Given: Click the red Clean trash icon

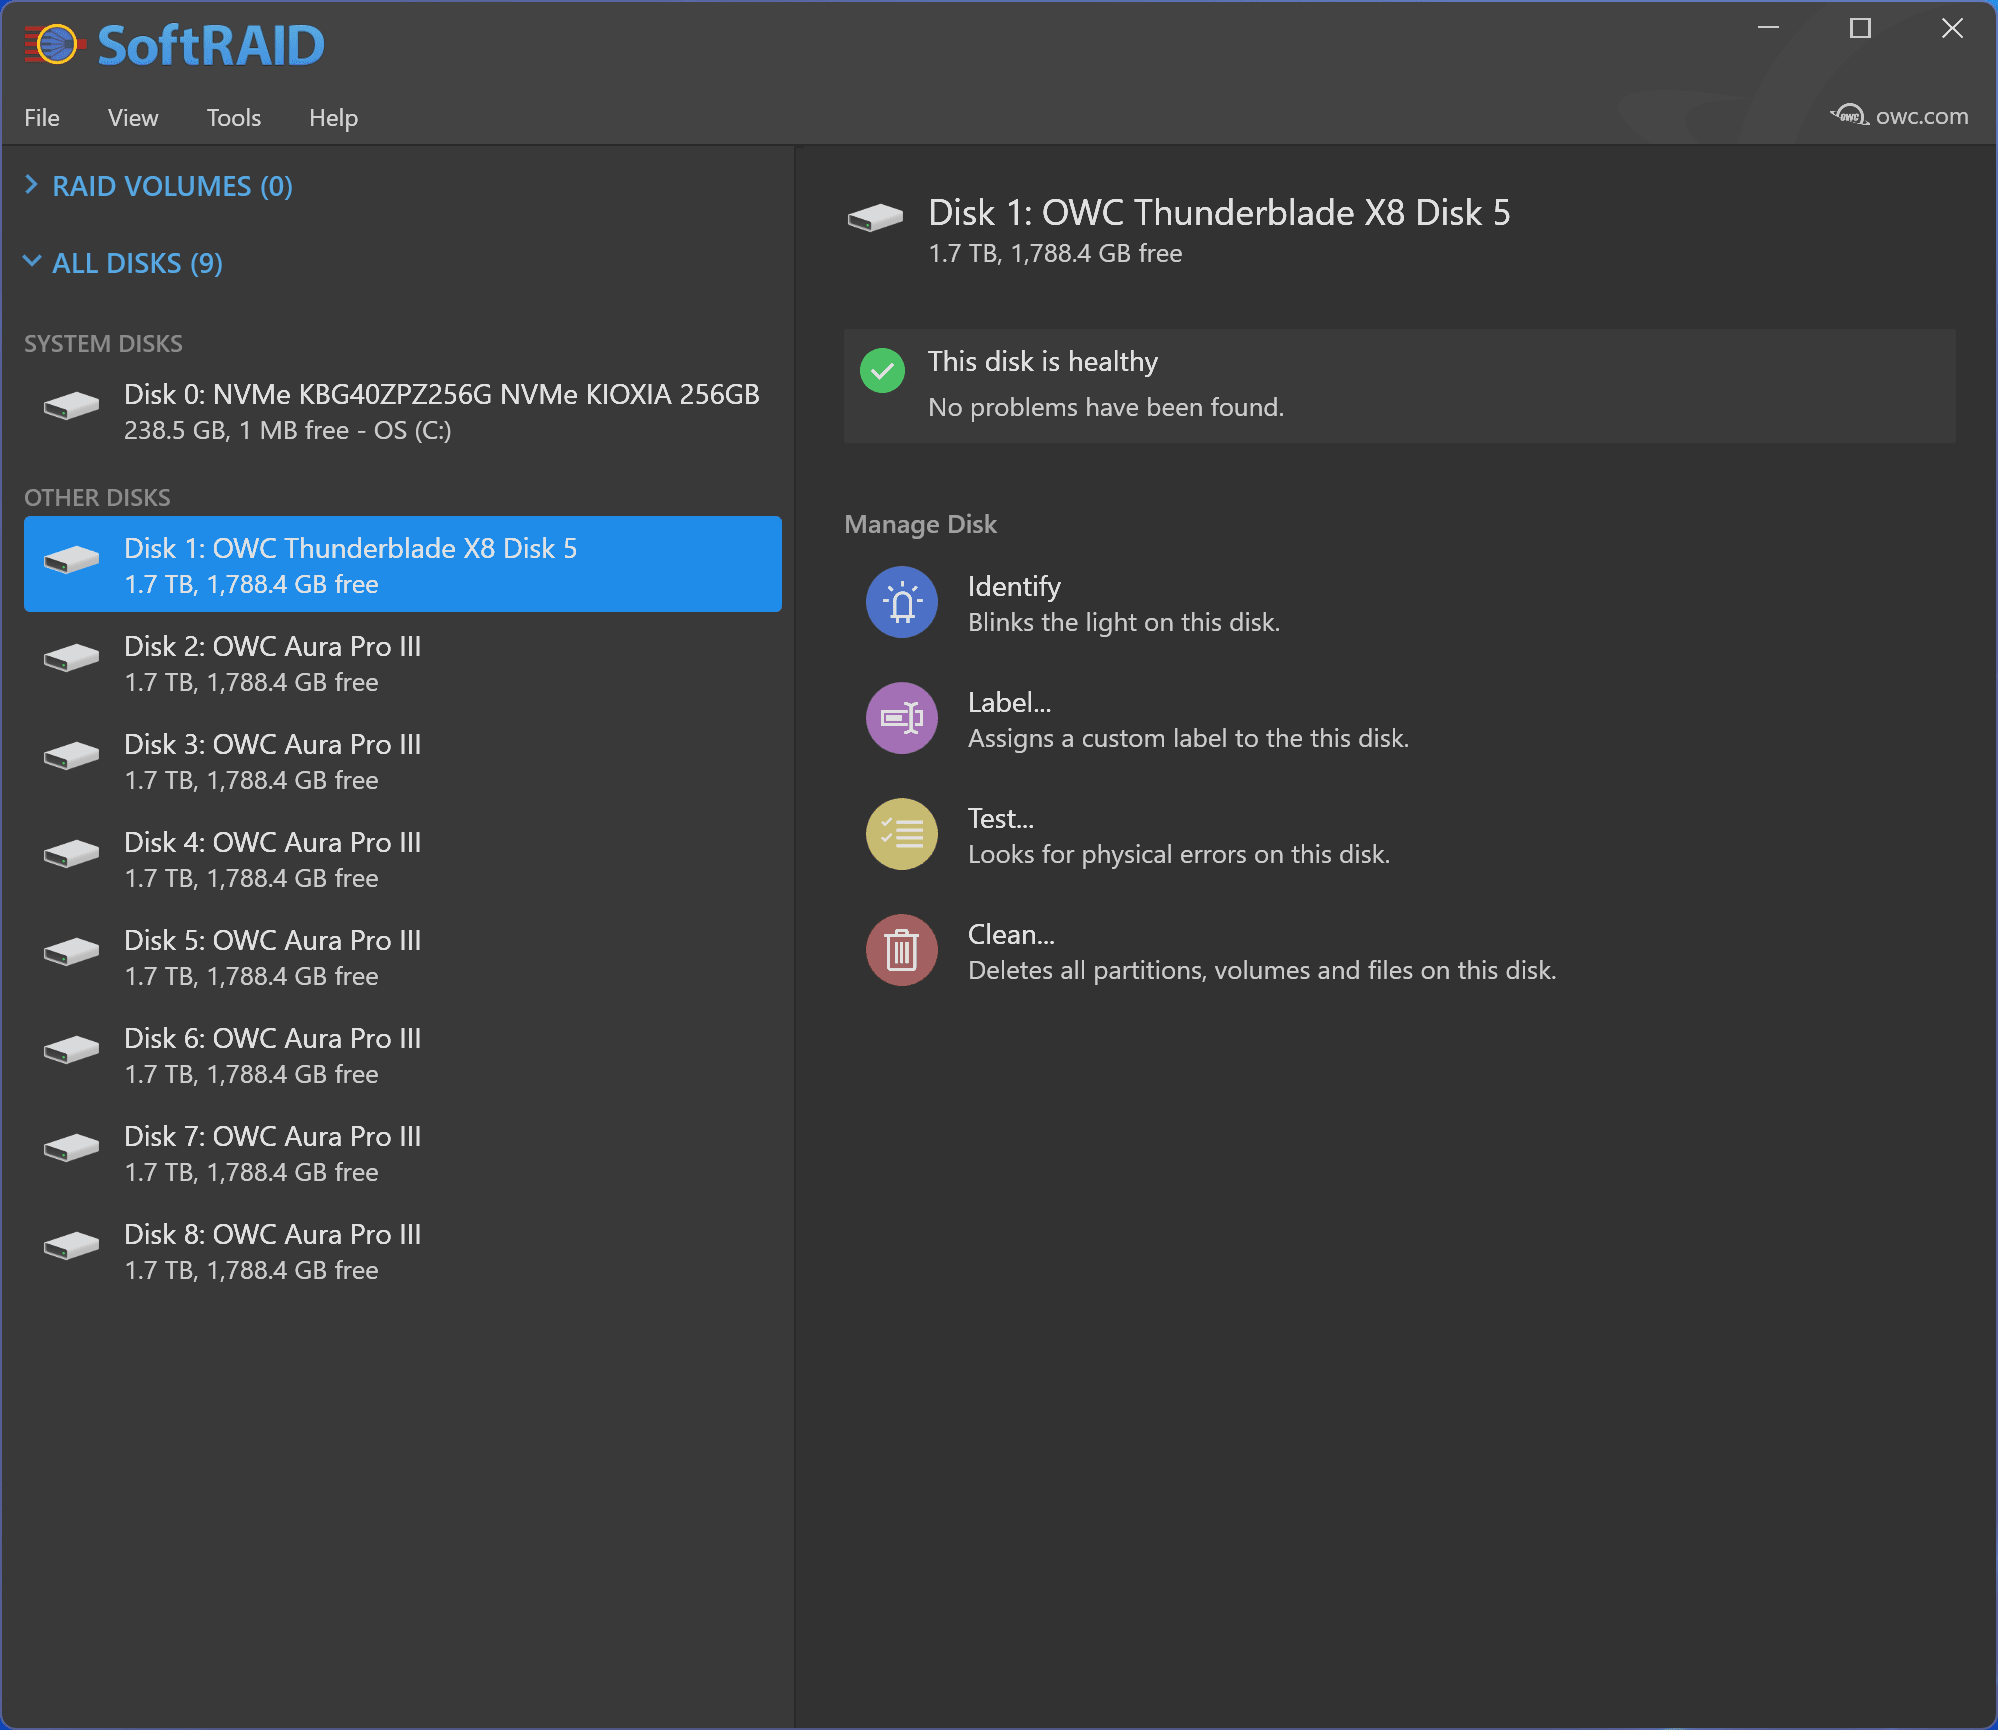Looking at the screenshot, I should 901,951.
